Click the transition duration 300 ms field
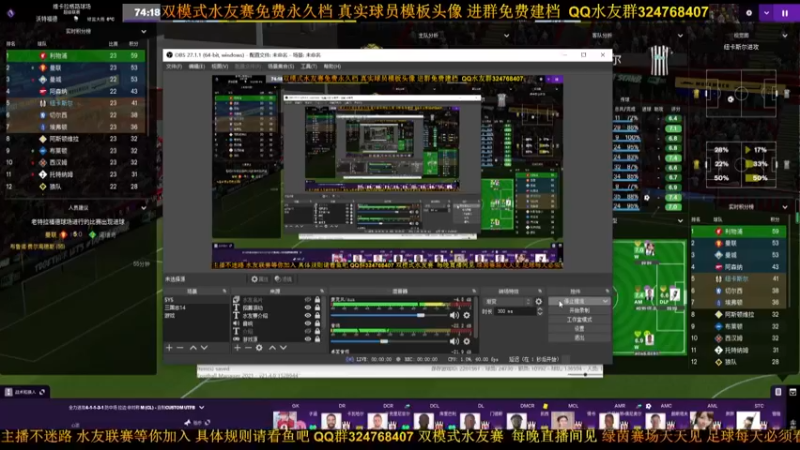 click(514, 311)
